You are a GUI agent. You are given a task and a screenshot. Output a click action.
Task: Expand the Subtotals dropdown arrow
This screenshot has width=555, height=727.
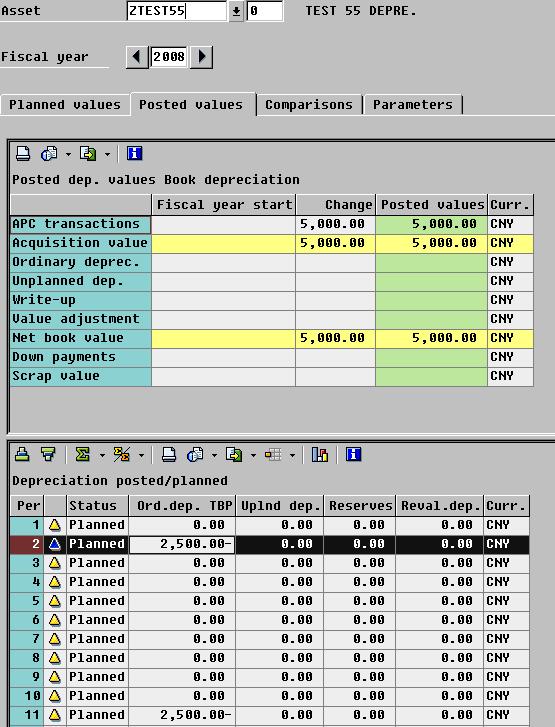[141, 455]
